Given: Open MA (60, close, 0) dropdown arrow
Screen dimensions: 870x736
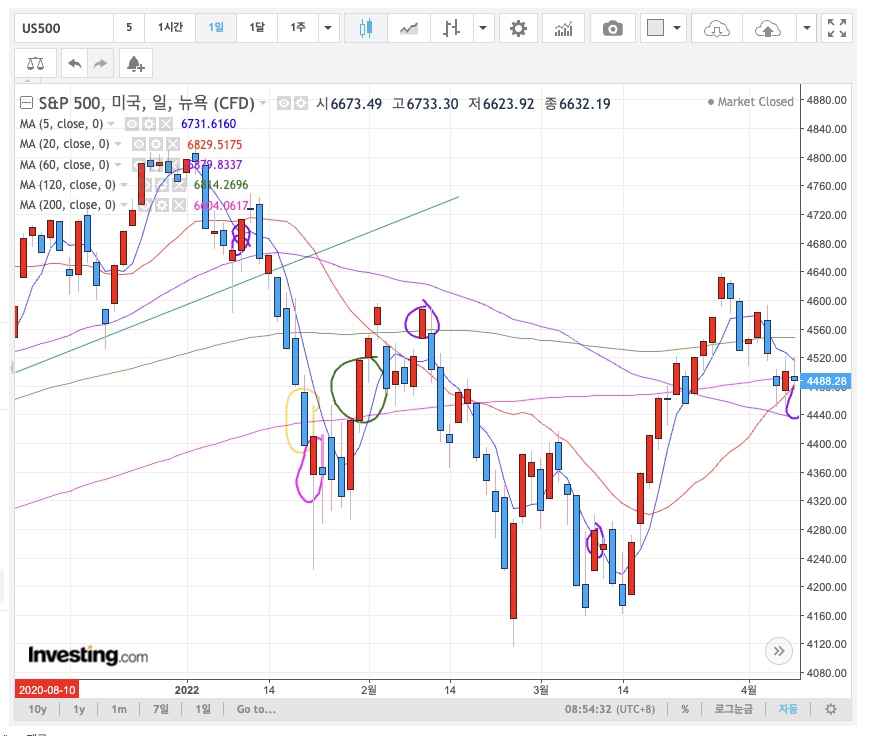Looking at the screenshot, I should tap(118, 165).
